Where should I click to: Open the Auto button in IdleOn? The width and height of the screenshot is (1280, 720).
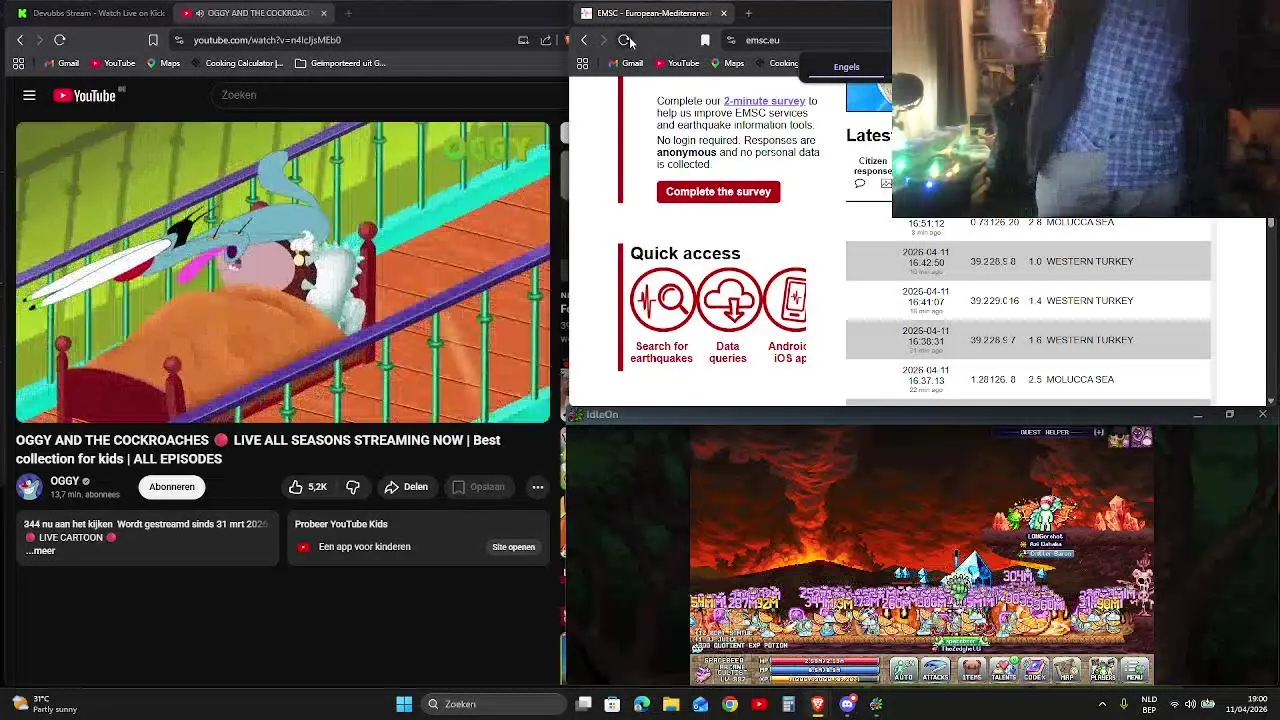pos(903,670)
